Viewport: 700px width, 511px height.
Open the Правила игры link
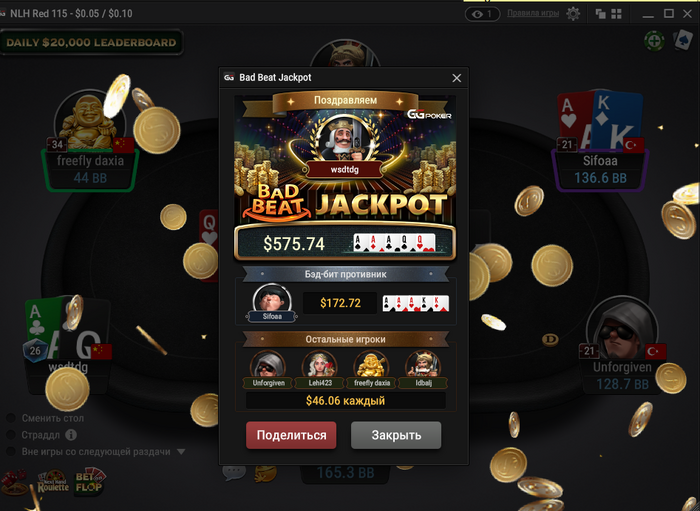point(533,13)
